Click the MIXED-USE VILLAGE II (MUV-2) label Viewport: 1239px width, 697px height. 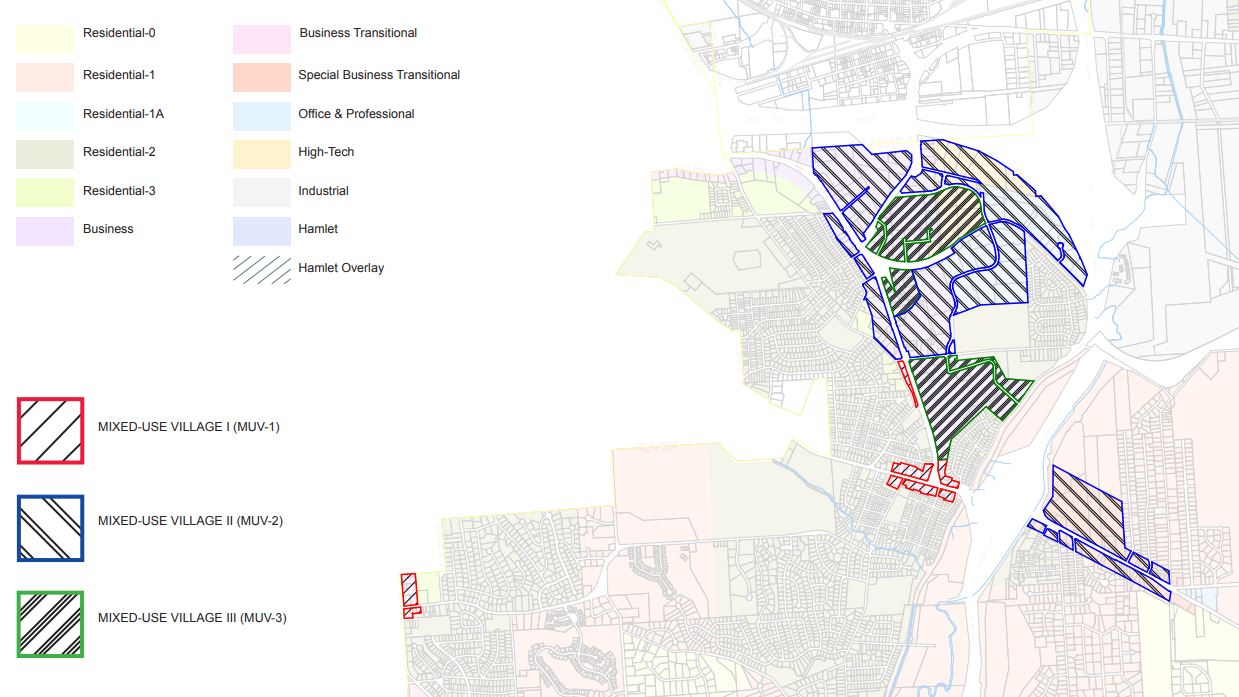click(x=190, y=521)
